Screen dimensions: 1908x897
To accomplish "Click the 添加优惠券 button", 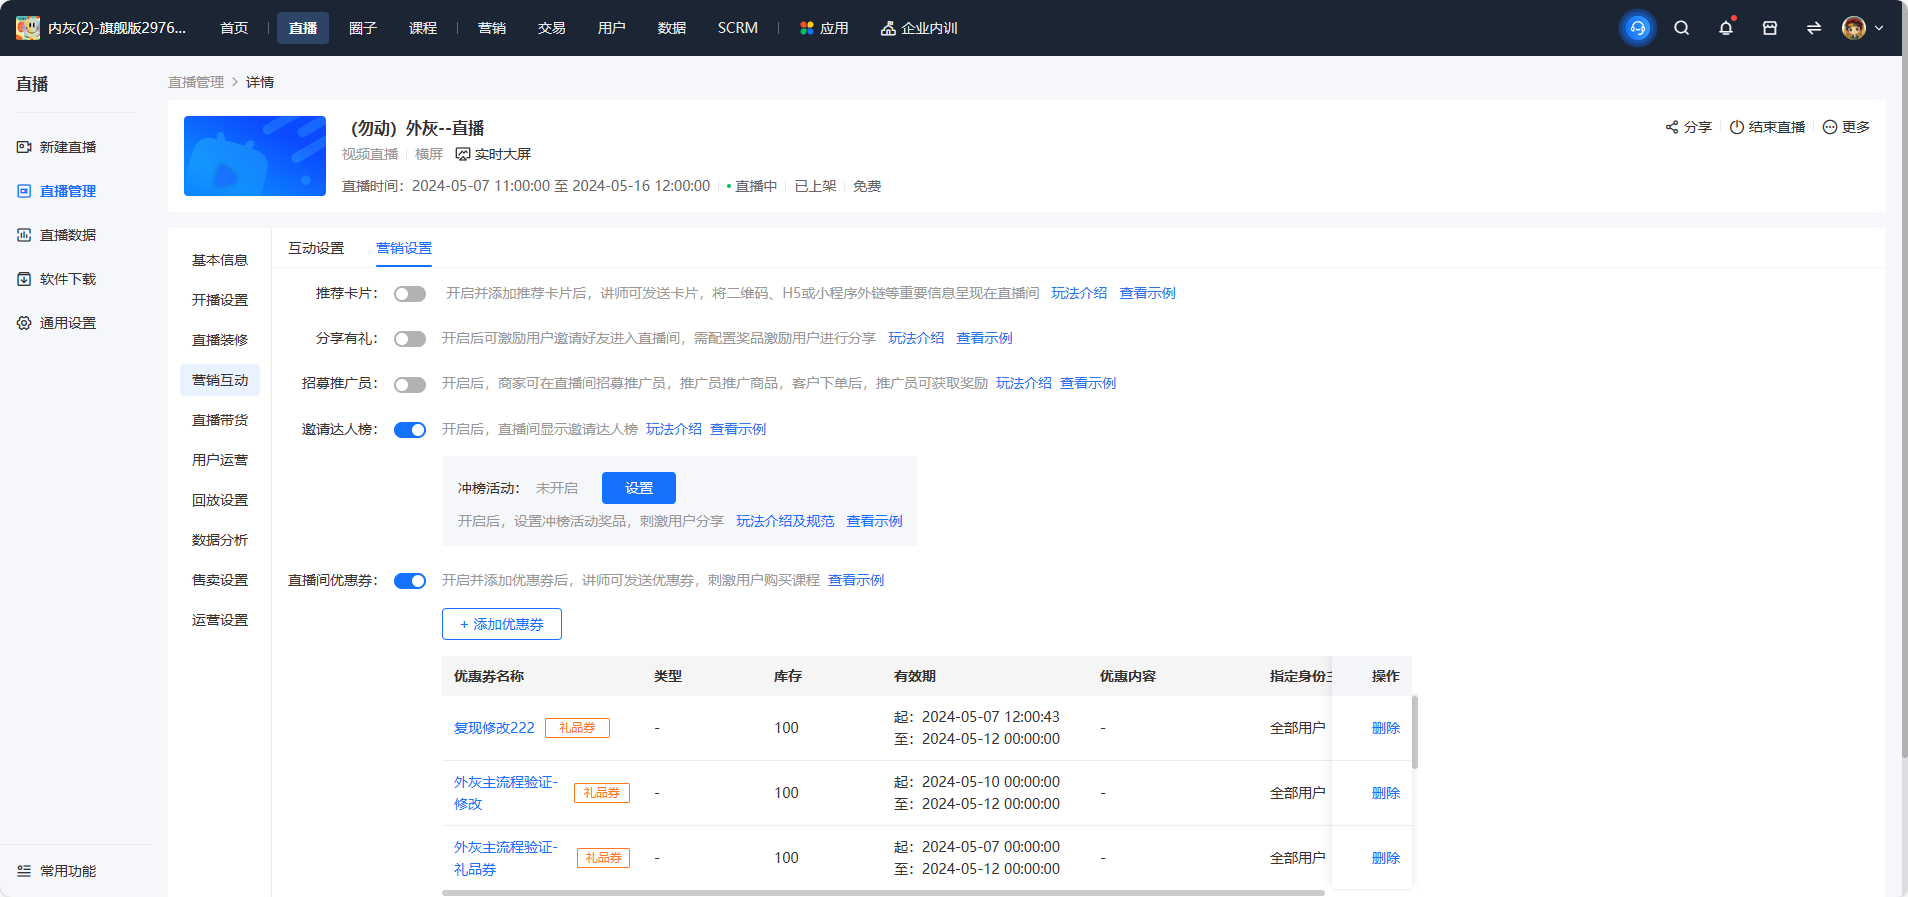I will click(x=502, y=624).
